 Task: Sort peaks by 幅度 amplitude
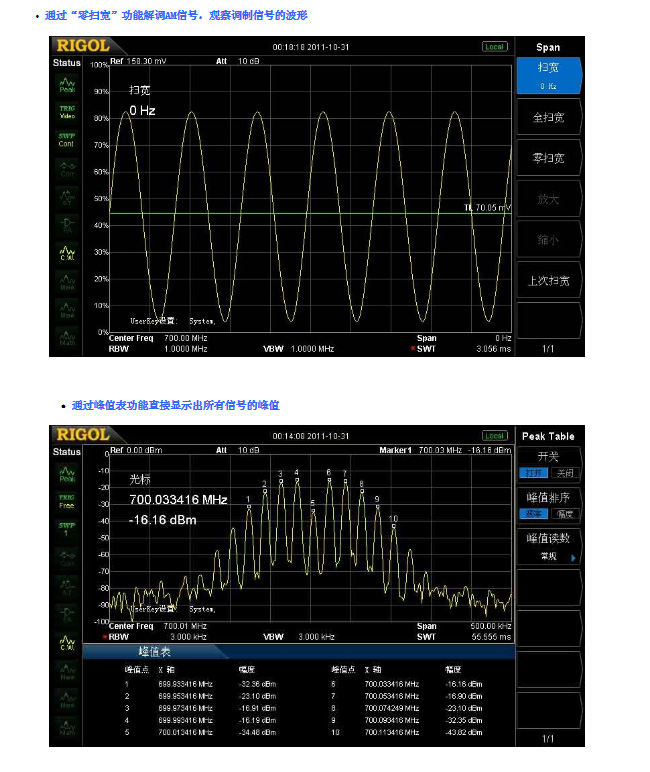pos(565,513)
